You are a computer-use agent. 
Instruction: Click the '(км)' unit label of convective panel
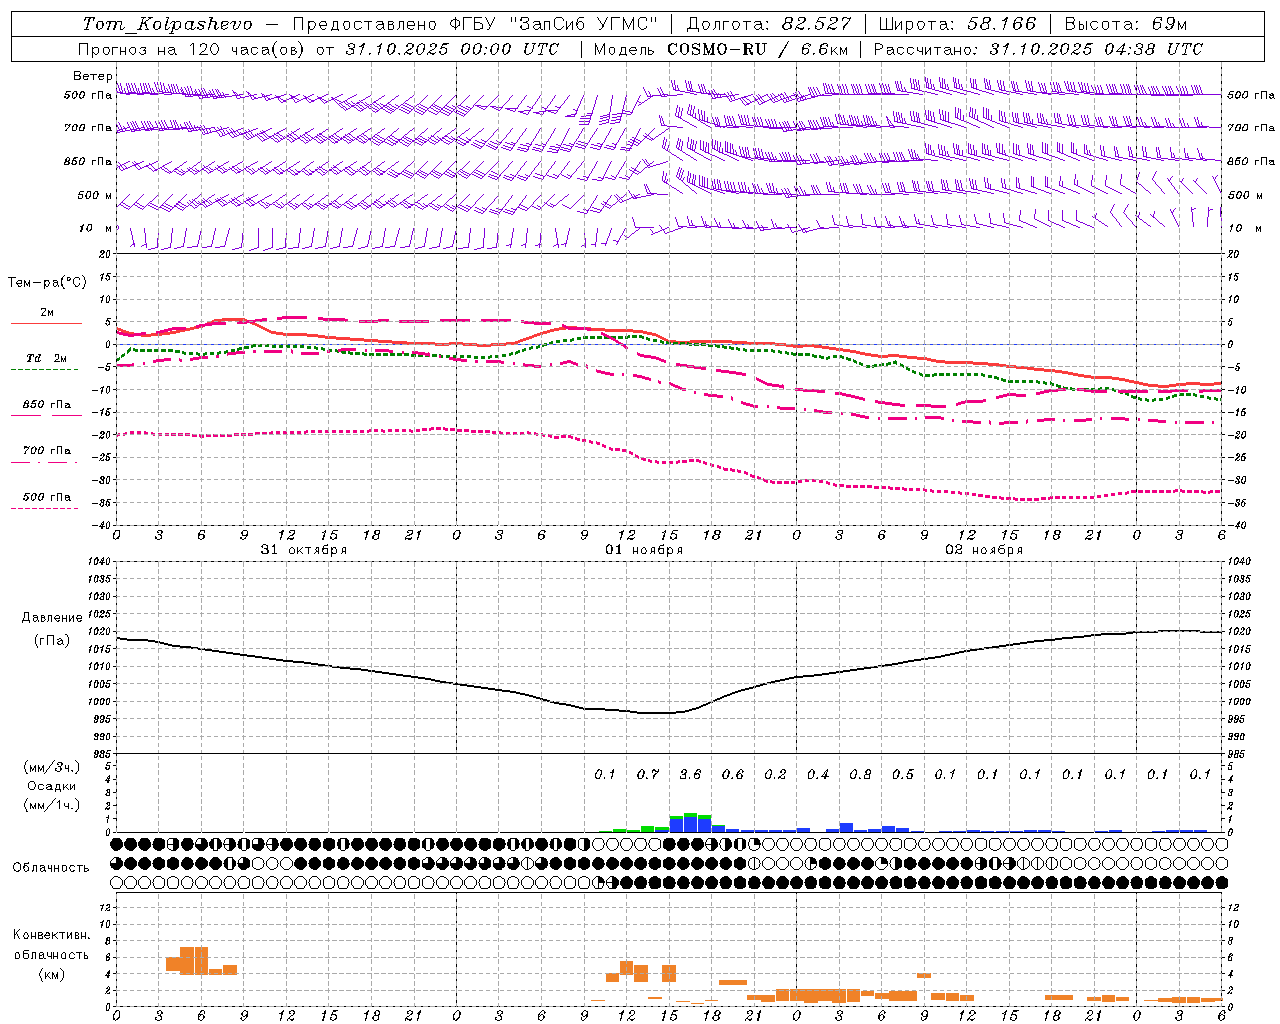point(52,974)
